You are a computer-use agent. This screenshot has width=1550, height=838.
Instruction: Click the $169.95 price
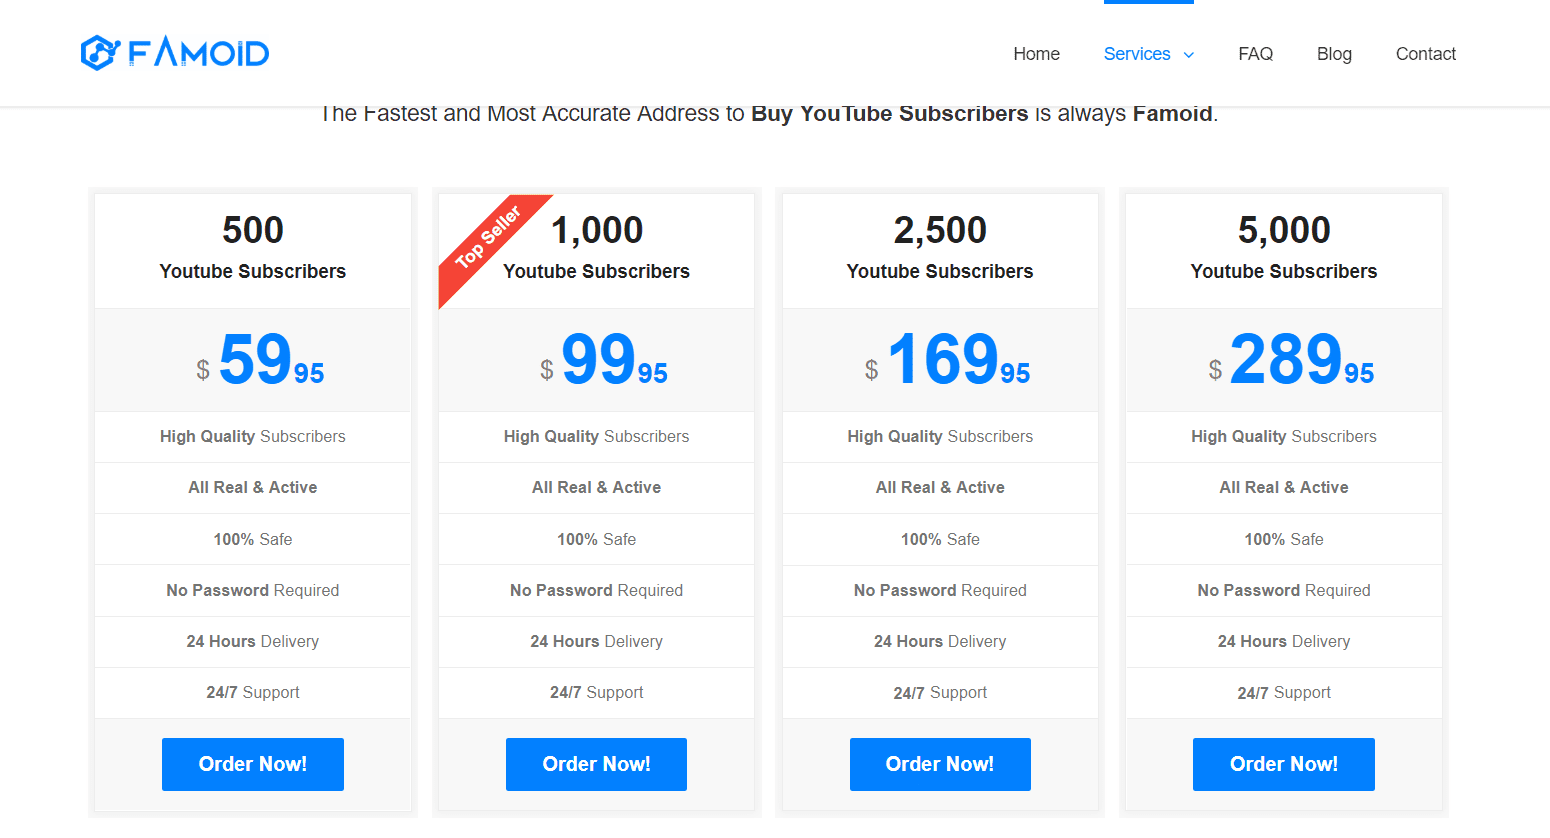(x=948, y=360)
